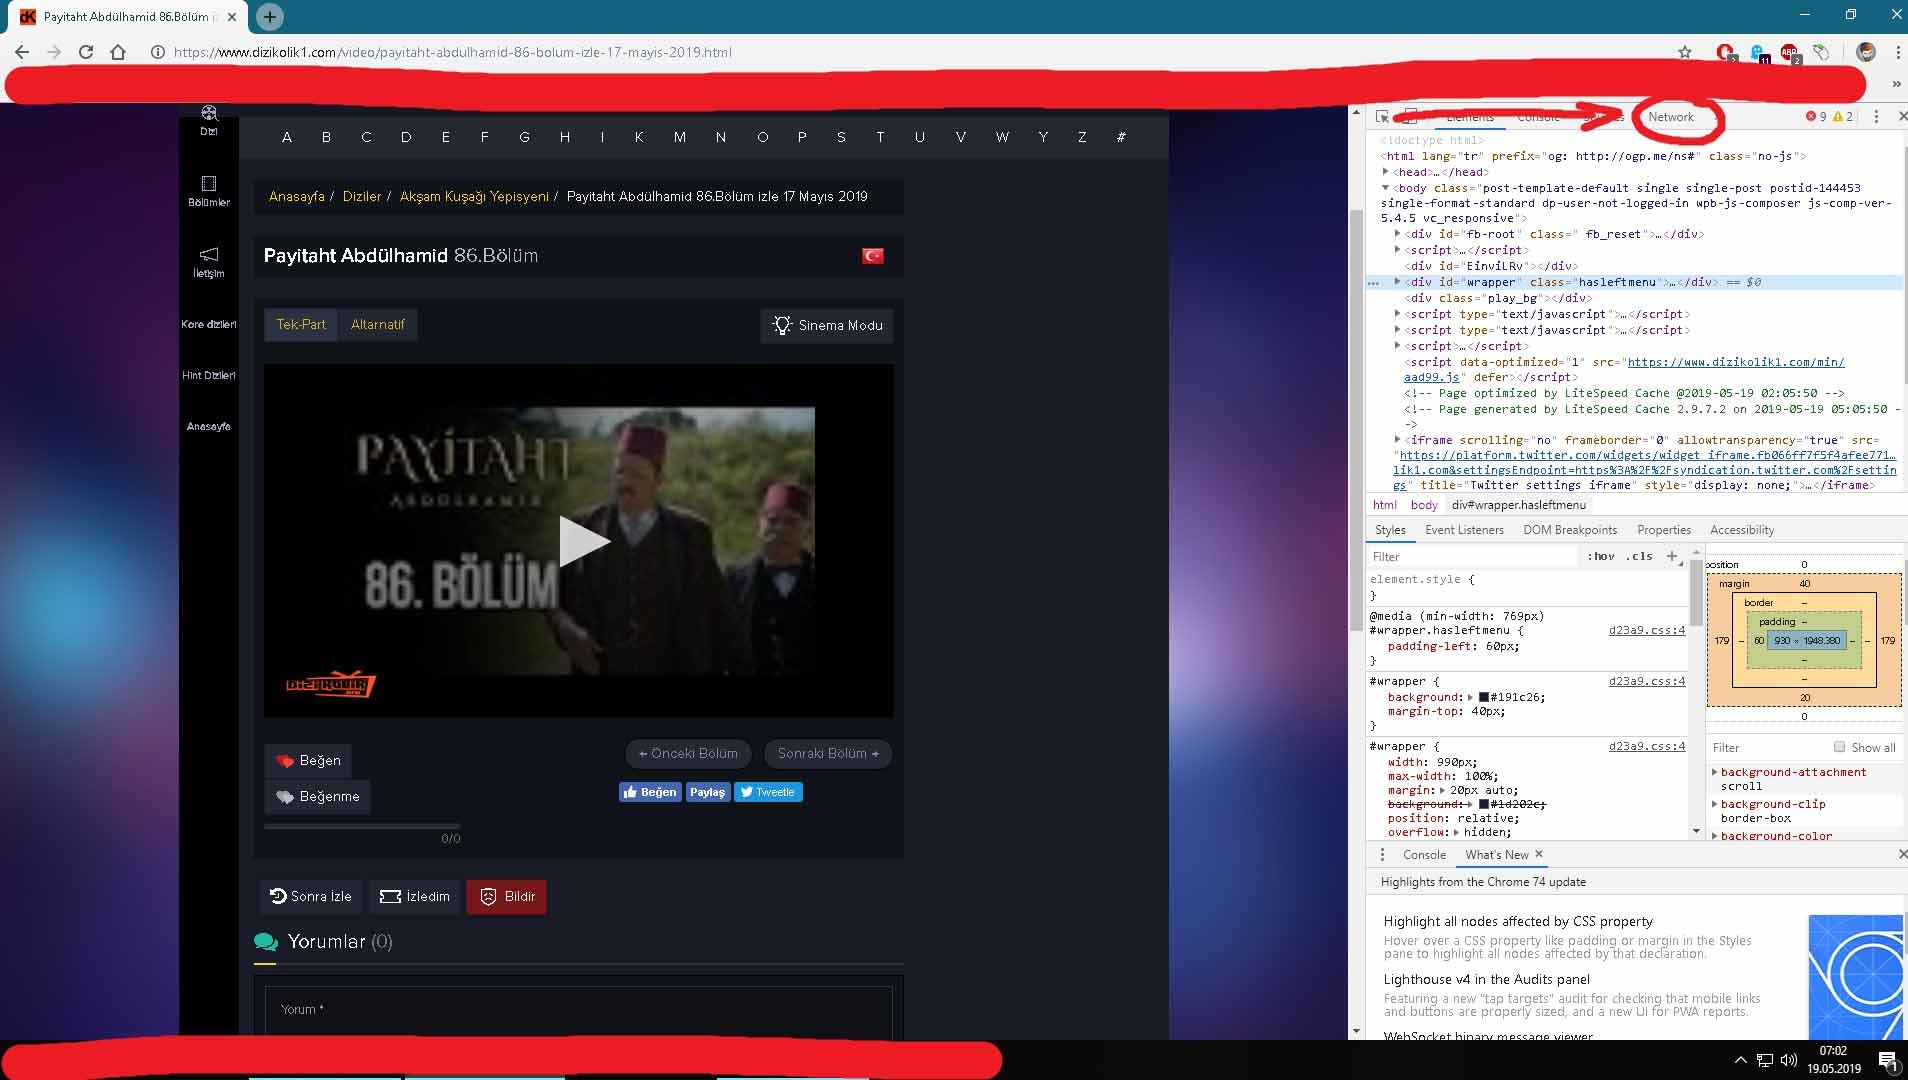1908x1080 pixels.
Task: Open Bölümler in the left sidebar
Action: 208,191
